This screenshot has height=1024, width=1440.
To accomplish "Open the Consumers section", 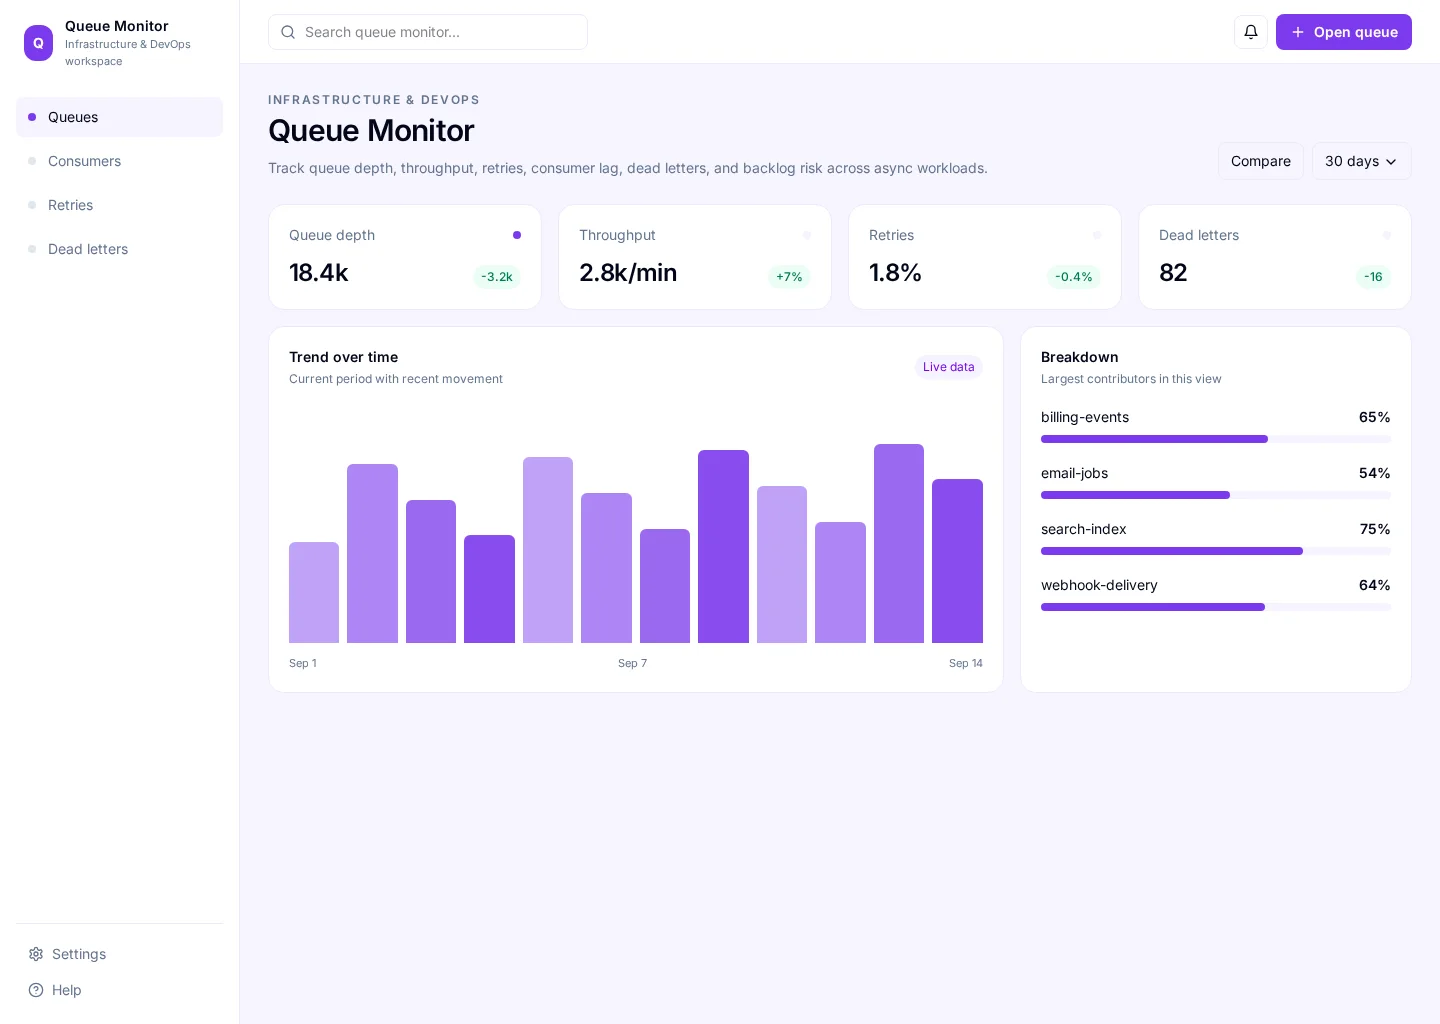I will (x=119, y=161).
